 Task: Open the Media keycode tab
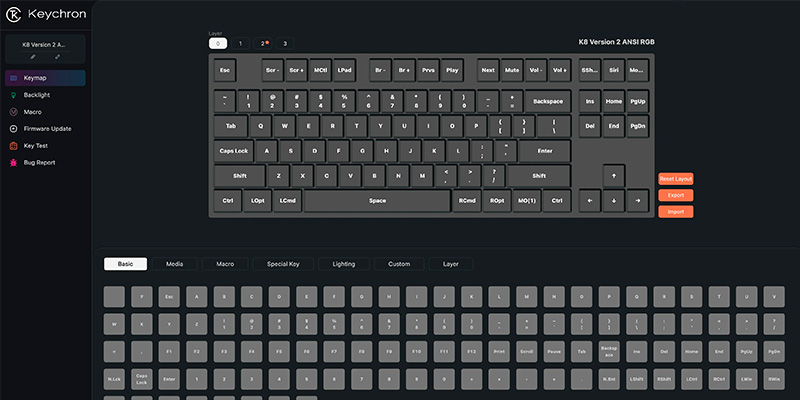pos(174,264)
